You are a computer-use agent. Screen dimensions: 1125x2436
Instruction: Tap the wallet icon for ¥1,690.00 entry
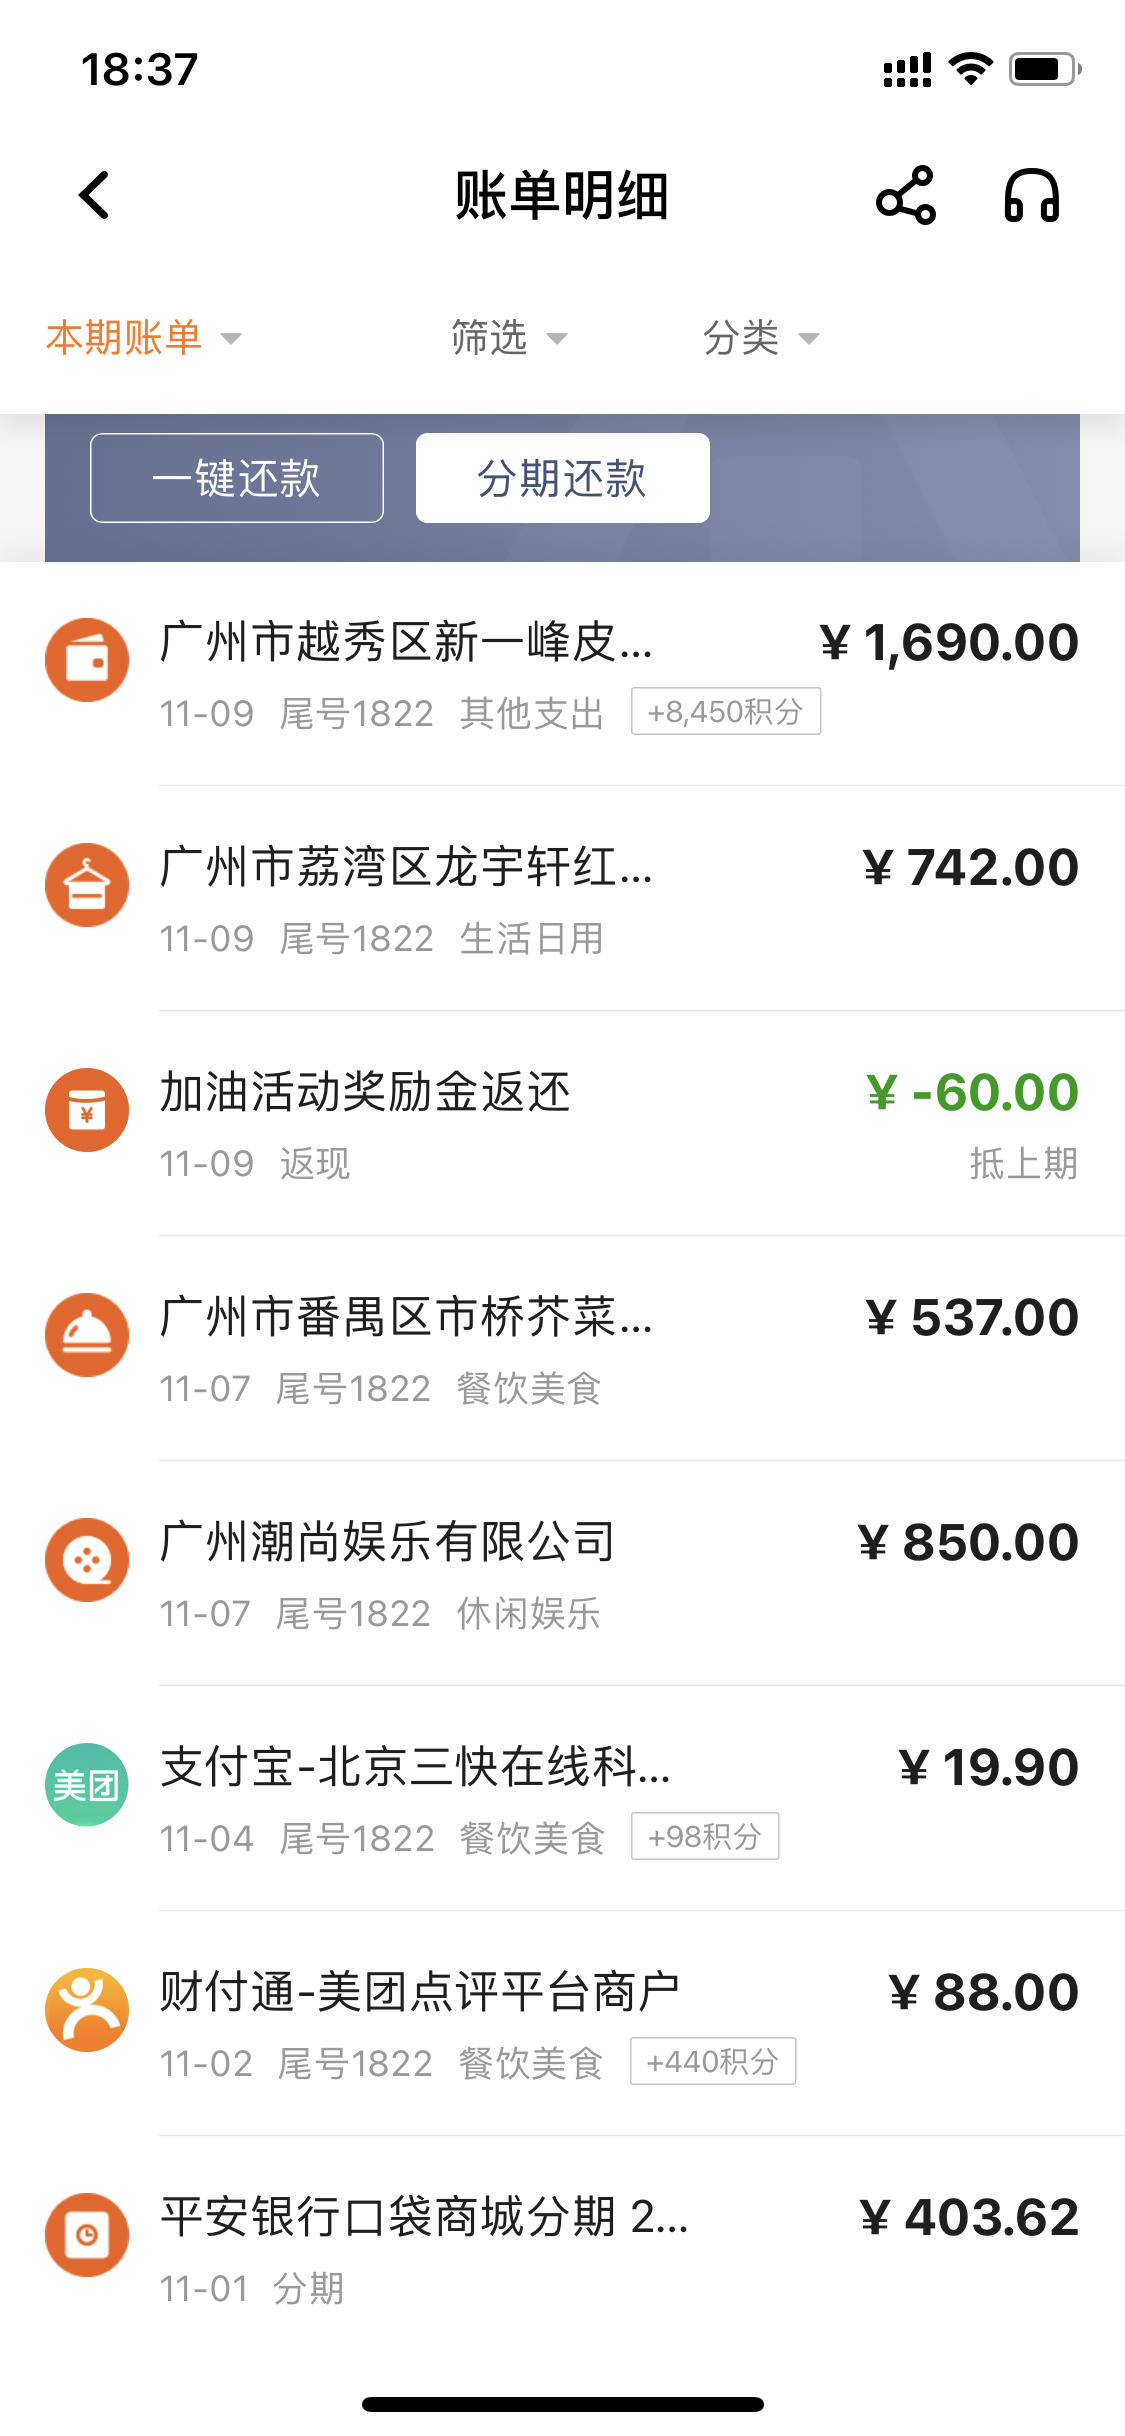coord(87,660)
